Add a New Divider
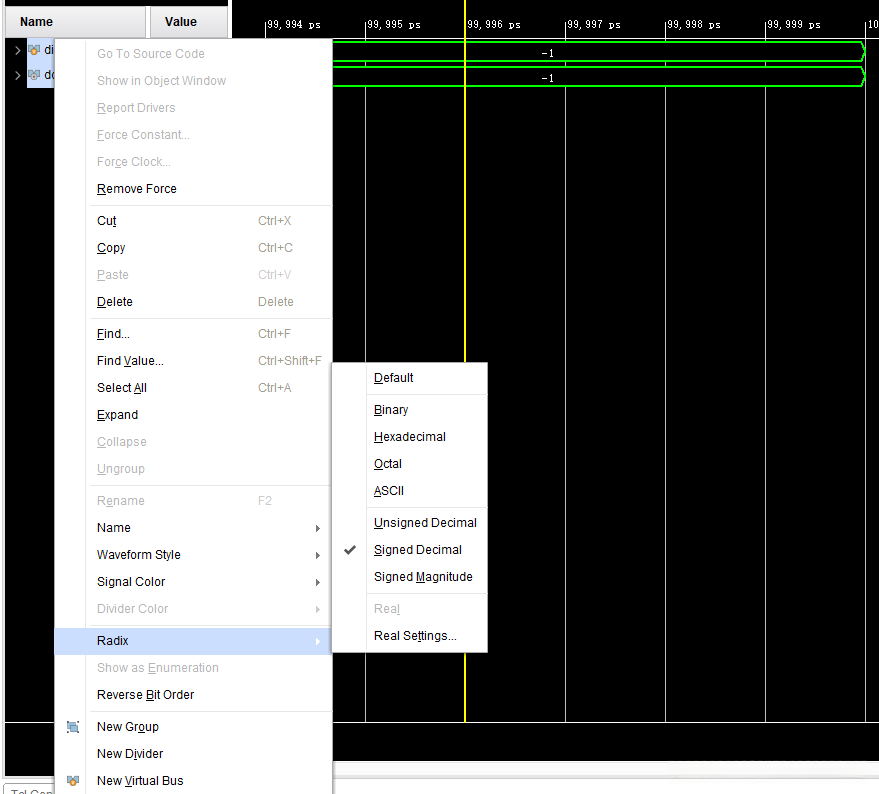Screen dimensions: 879x794 click(x=193, y=754)
